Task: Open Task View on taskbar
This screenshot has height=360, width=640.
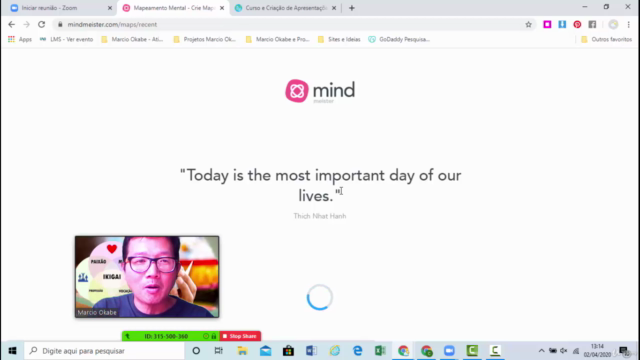Action: 219,351
